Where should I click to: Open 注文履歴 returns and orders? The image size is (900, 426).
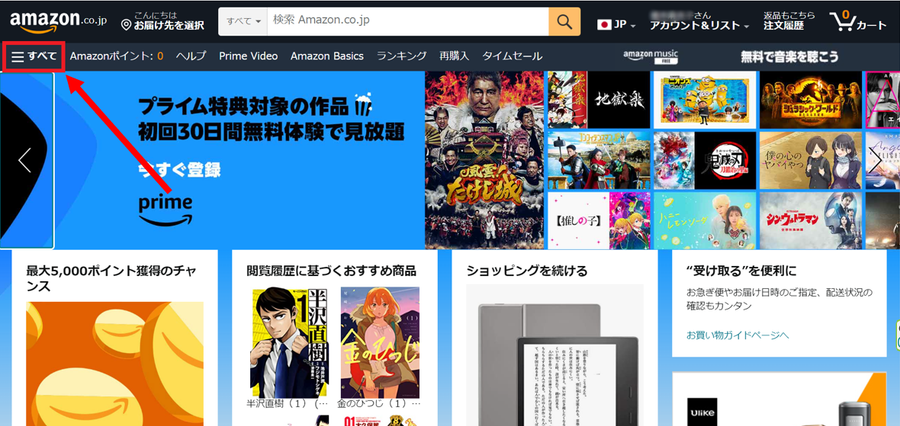tap(789, 21)
